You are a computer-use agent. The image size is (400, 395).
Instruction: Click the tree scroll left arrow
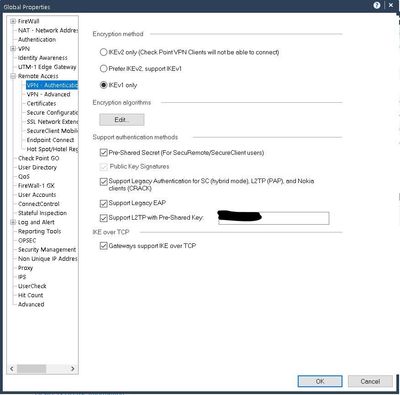pyautogui.click(x=12, y=368)
